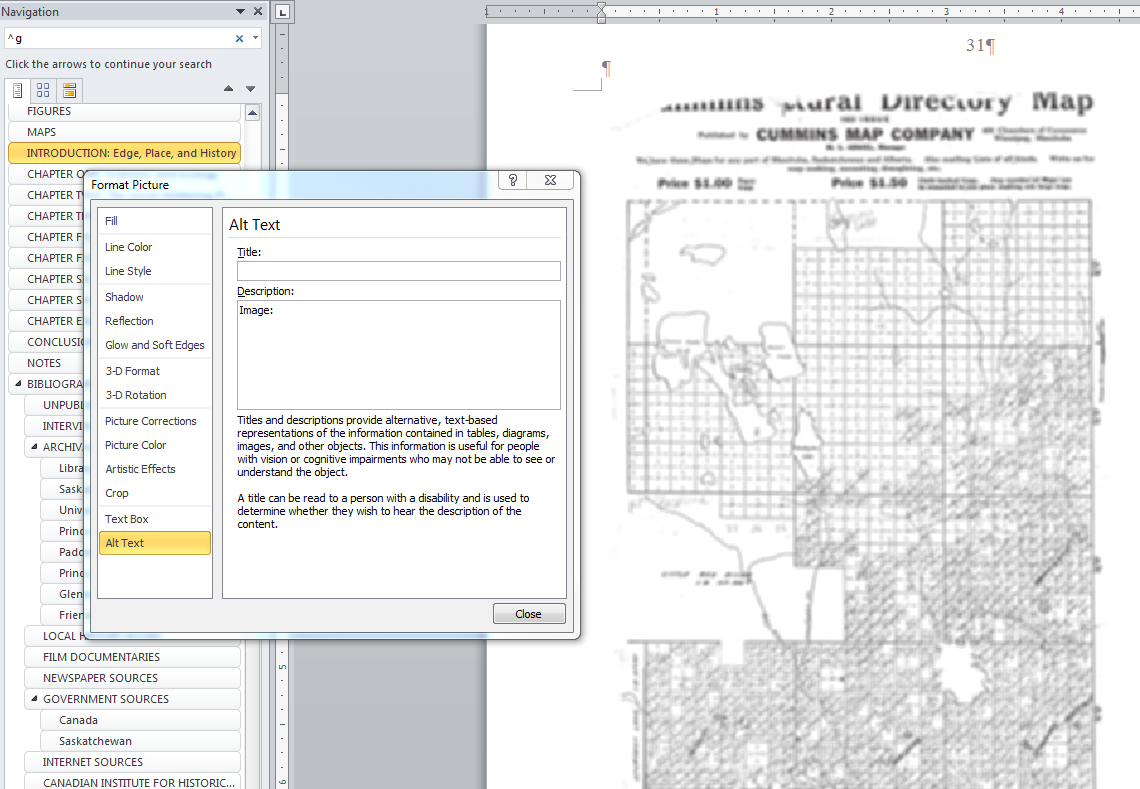Select Picture Color category
This screenshot has height=789, width=1140.
pos(155,446)
